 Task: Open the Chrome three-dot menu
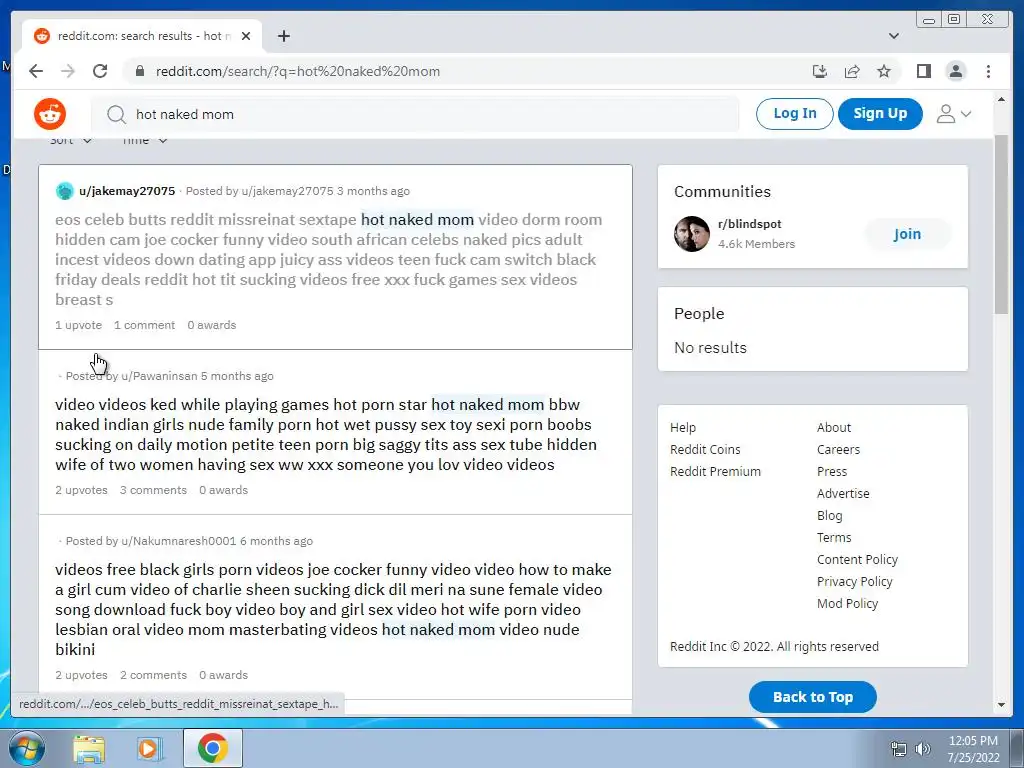pos(988,71)
